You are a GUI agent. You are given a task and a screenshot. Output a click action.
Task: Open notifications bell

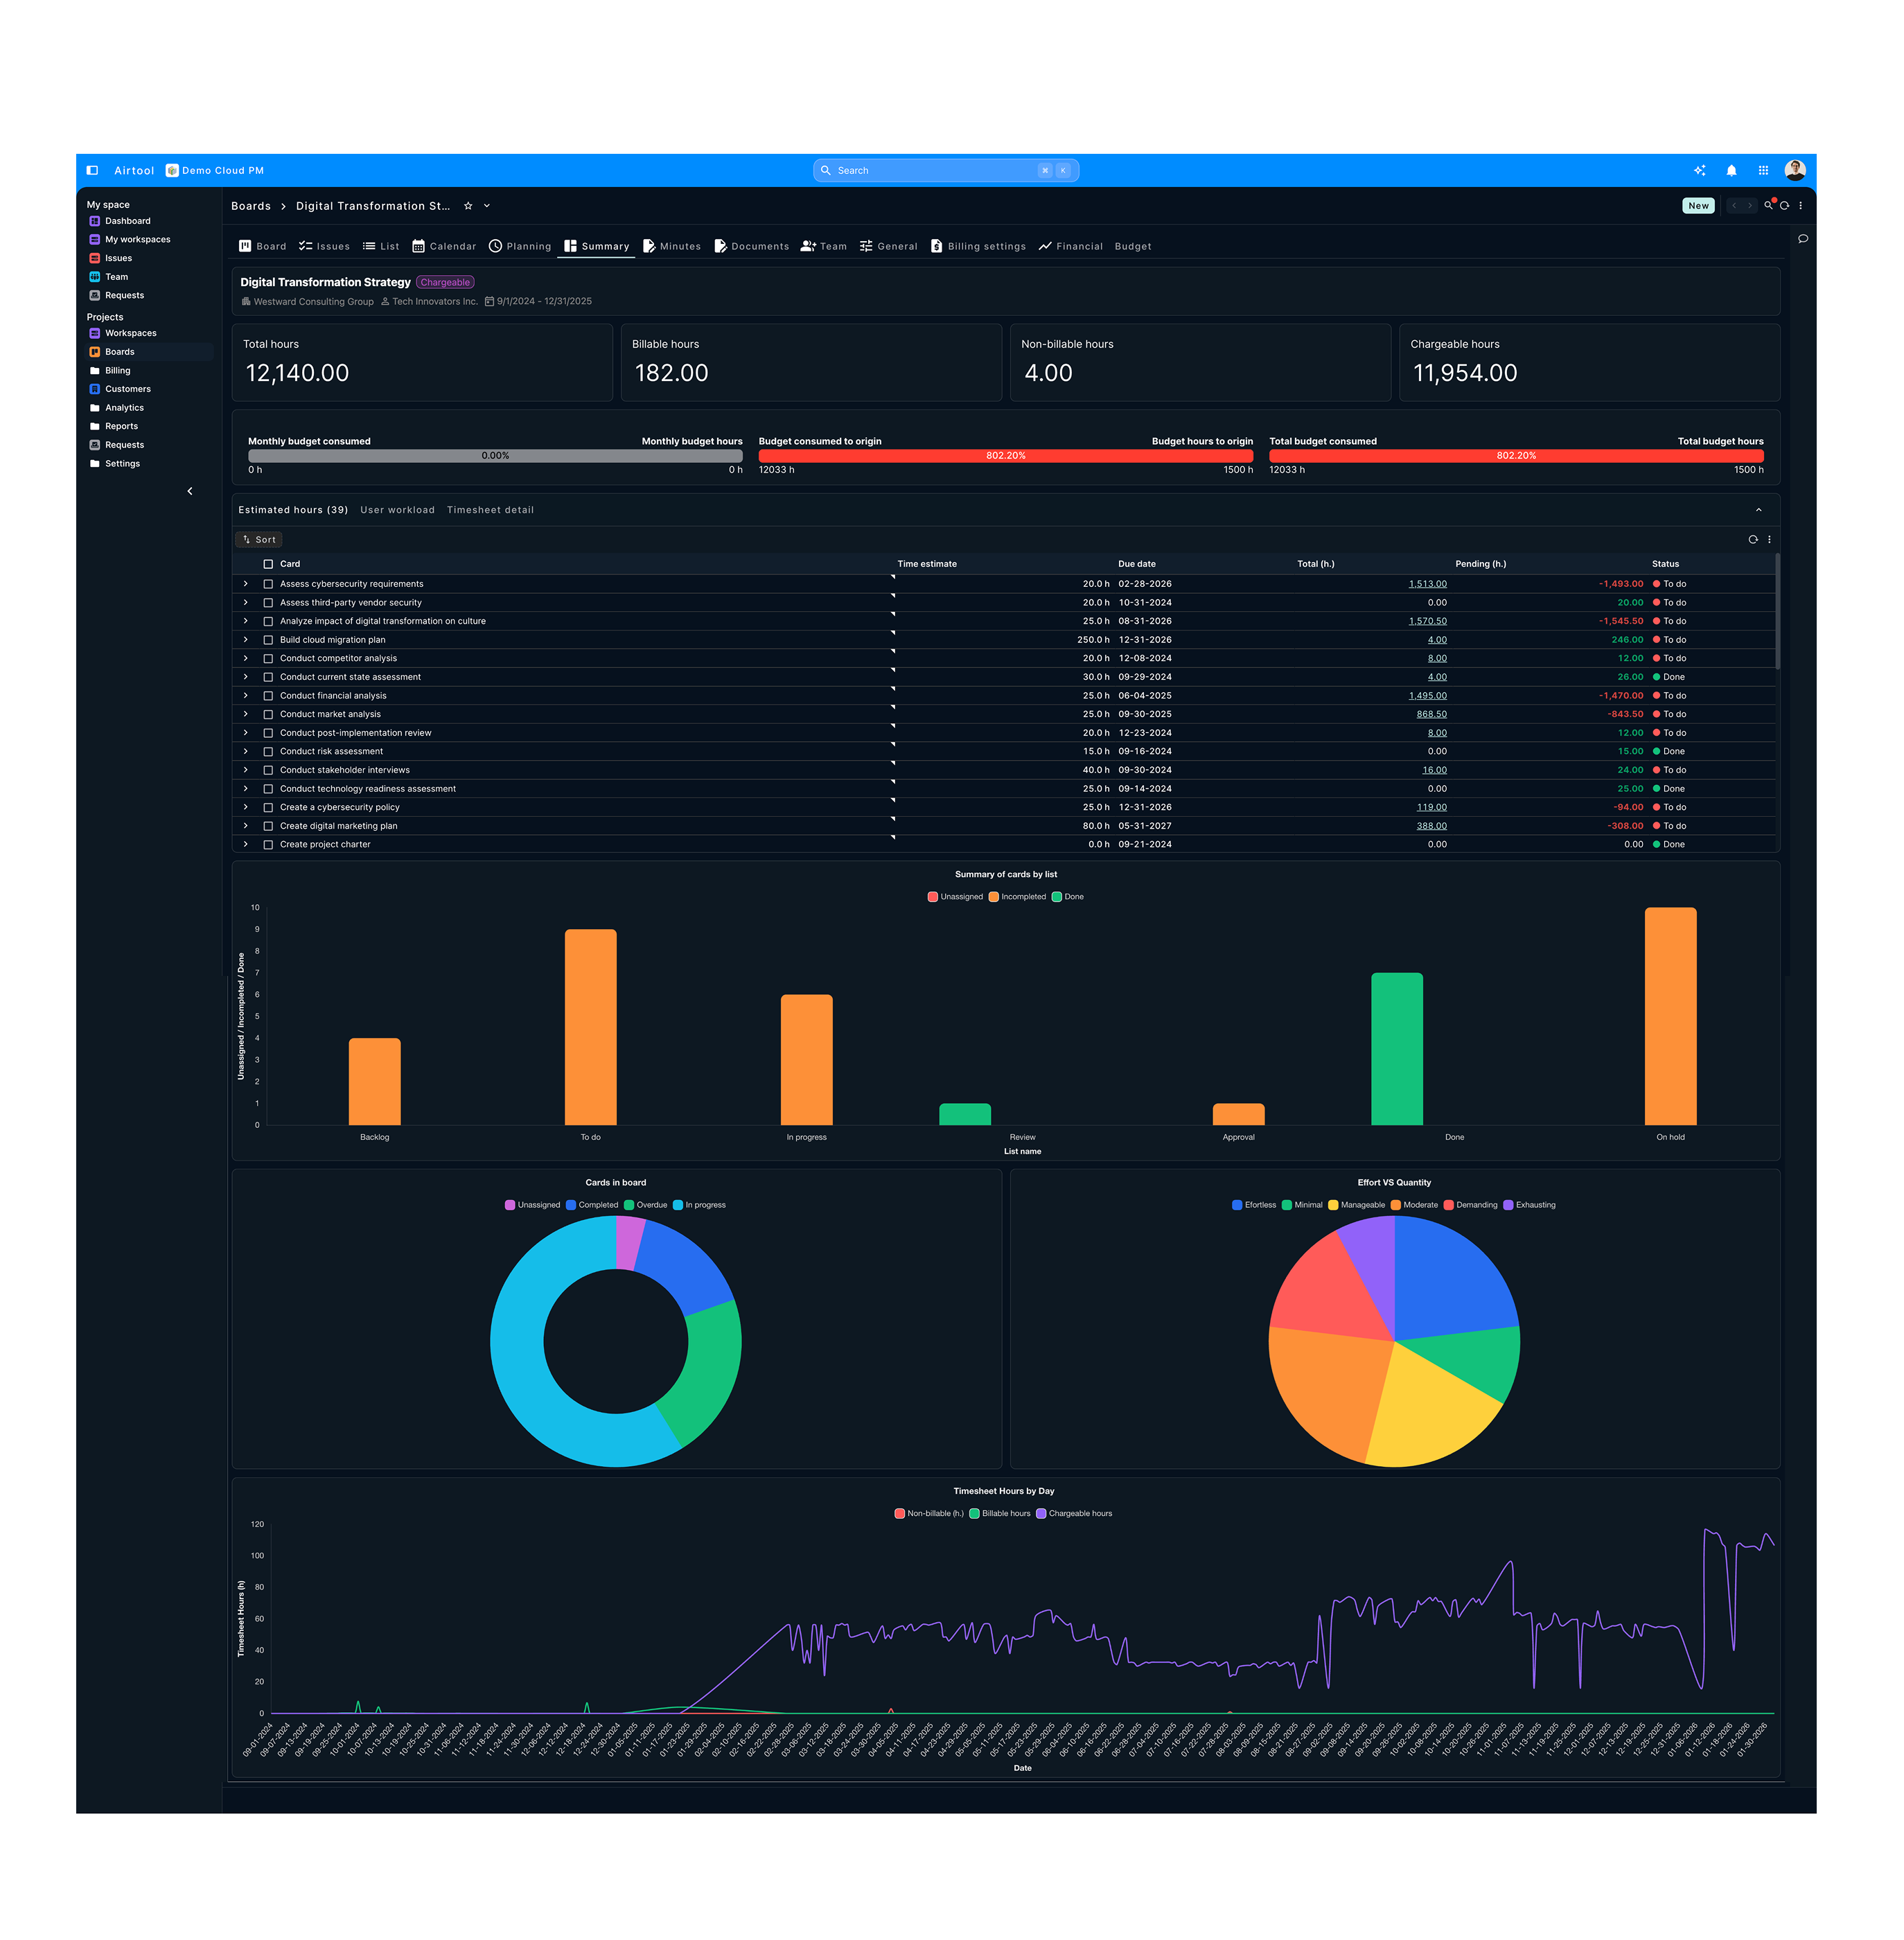pyautogui.click(x=1731, y=170)
